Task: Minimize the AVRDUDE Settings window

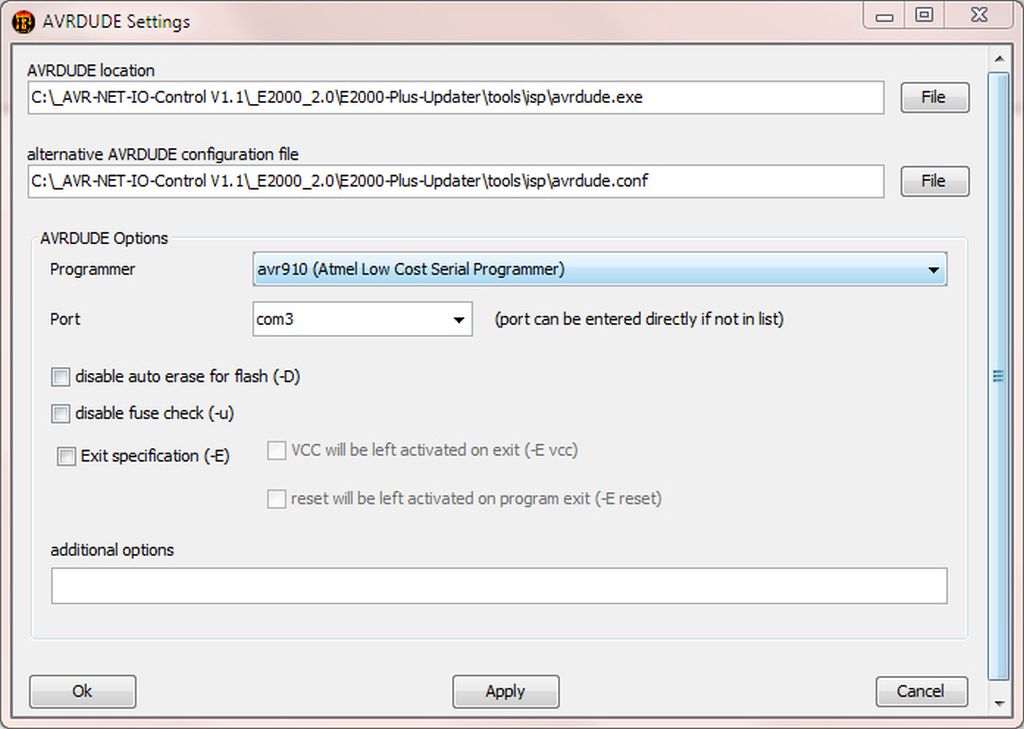Action: click(x=885, y=16)
